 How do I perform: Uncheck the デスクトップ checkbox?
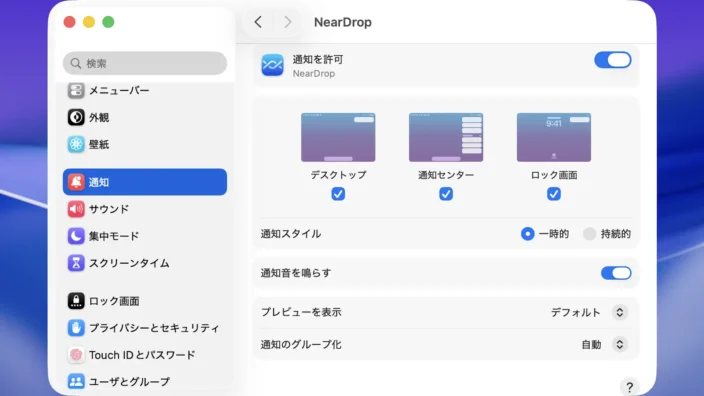(338, 194)
